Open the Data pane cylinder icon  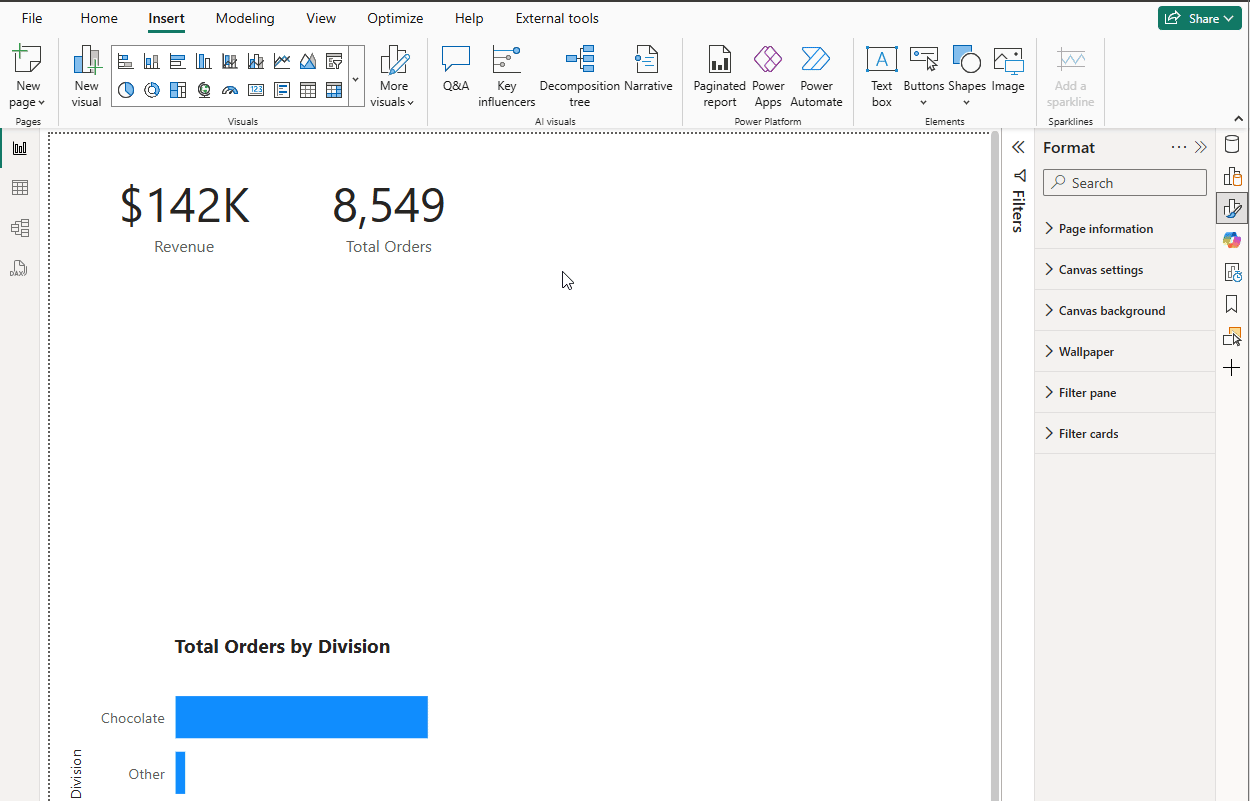tap(1232, 145)
